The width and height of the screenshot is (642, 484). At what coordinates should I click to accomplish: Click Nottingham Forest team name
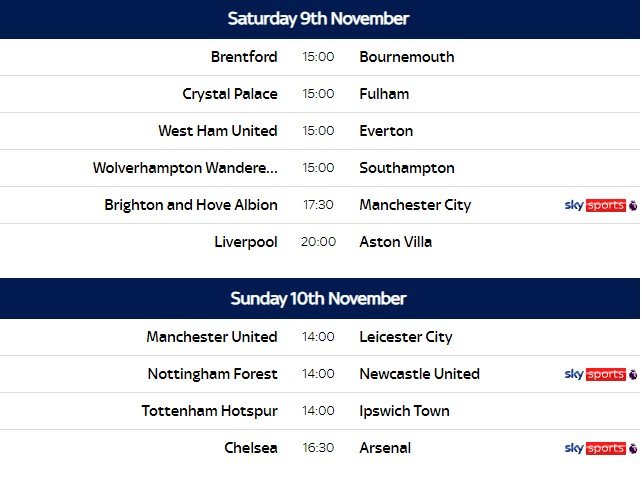[x=212, y=374]
